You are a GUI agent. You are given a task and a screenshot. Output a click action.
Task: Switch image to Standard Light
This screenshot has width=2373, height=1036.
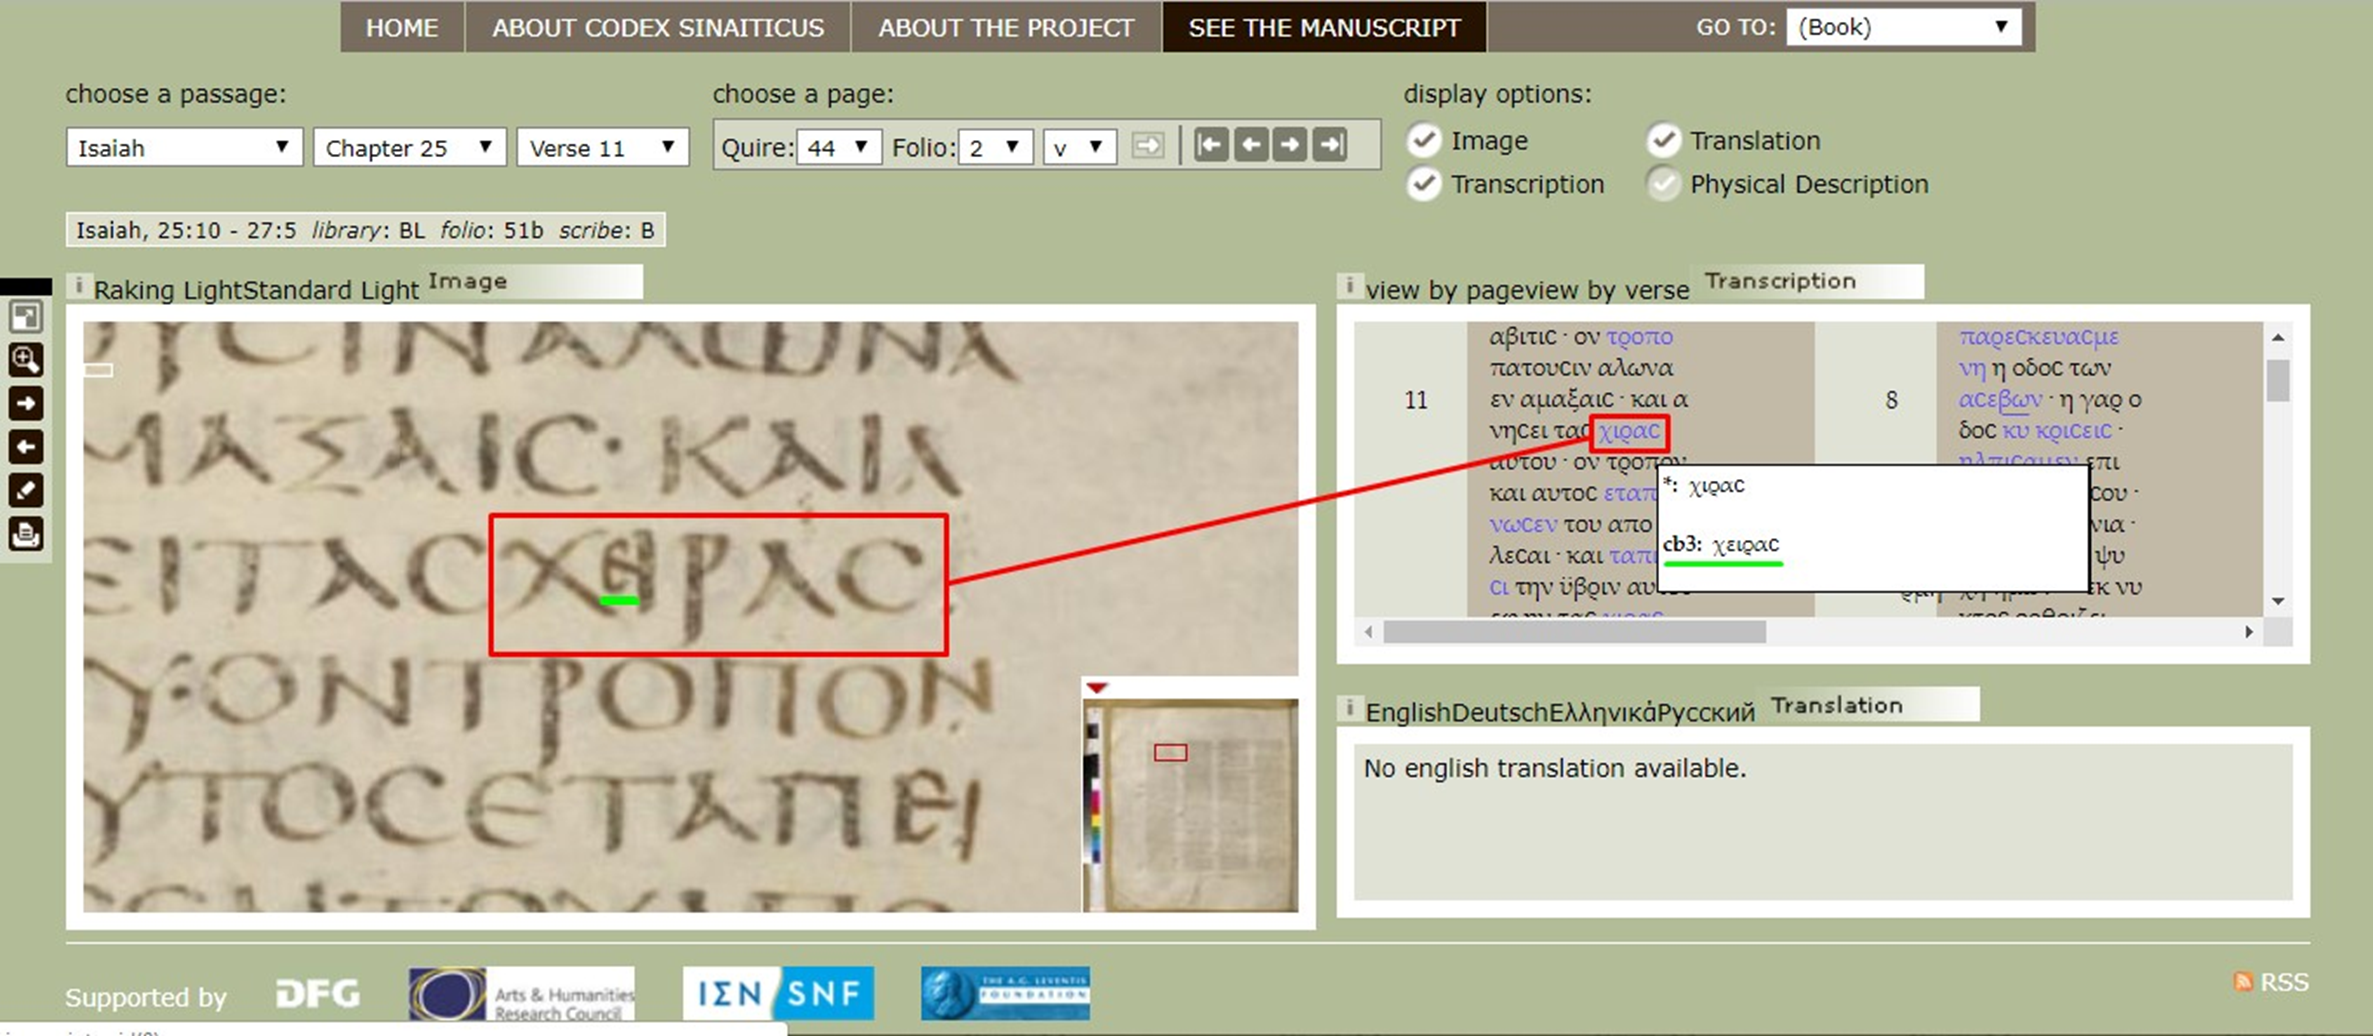point(331,290)
